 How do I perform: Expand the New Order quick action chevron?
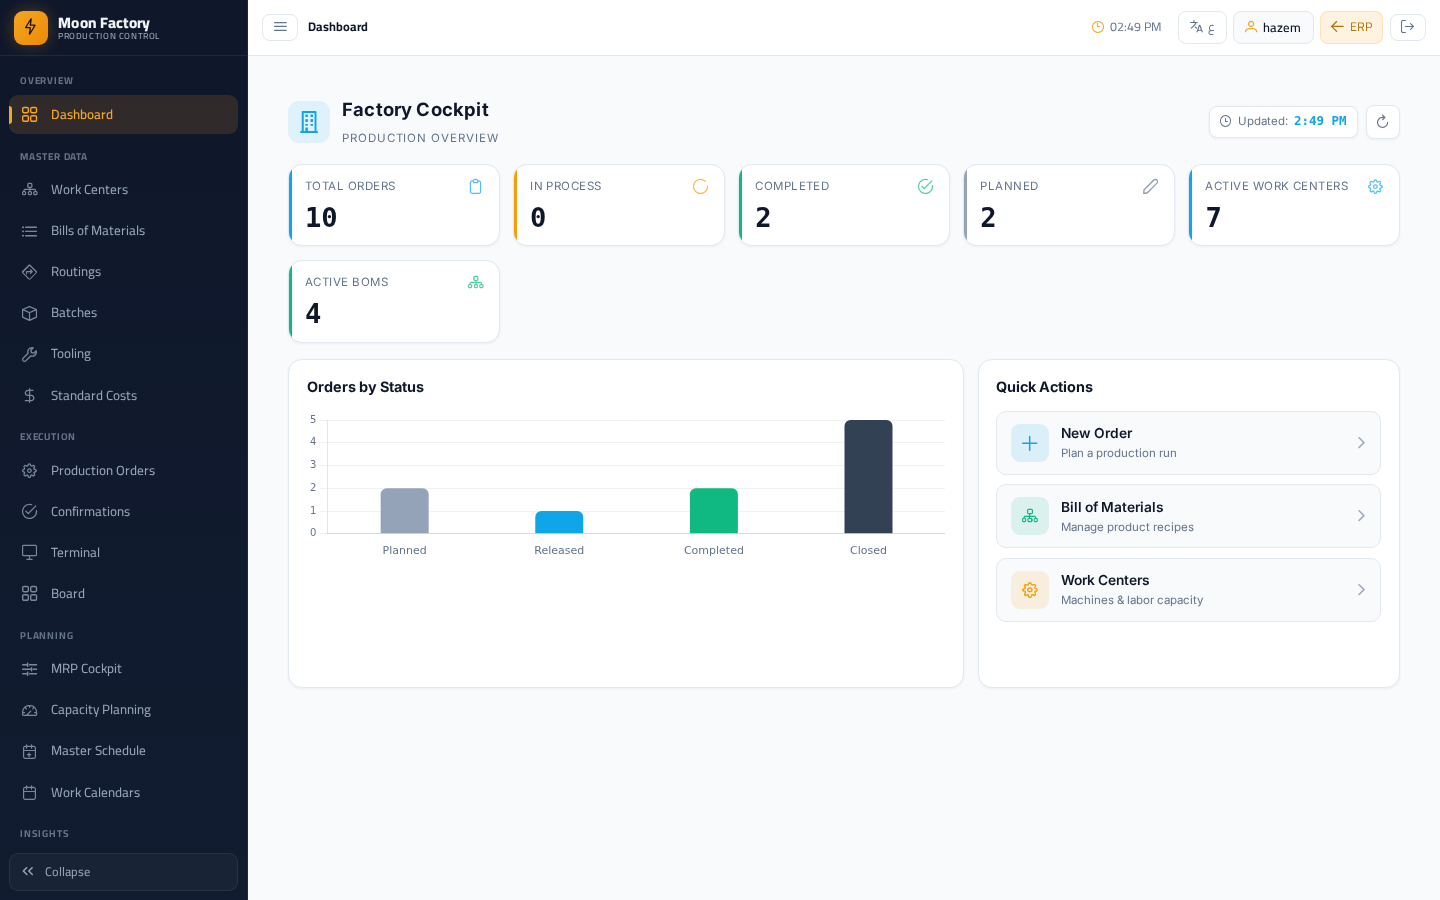(x=1361, y=443)
